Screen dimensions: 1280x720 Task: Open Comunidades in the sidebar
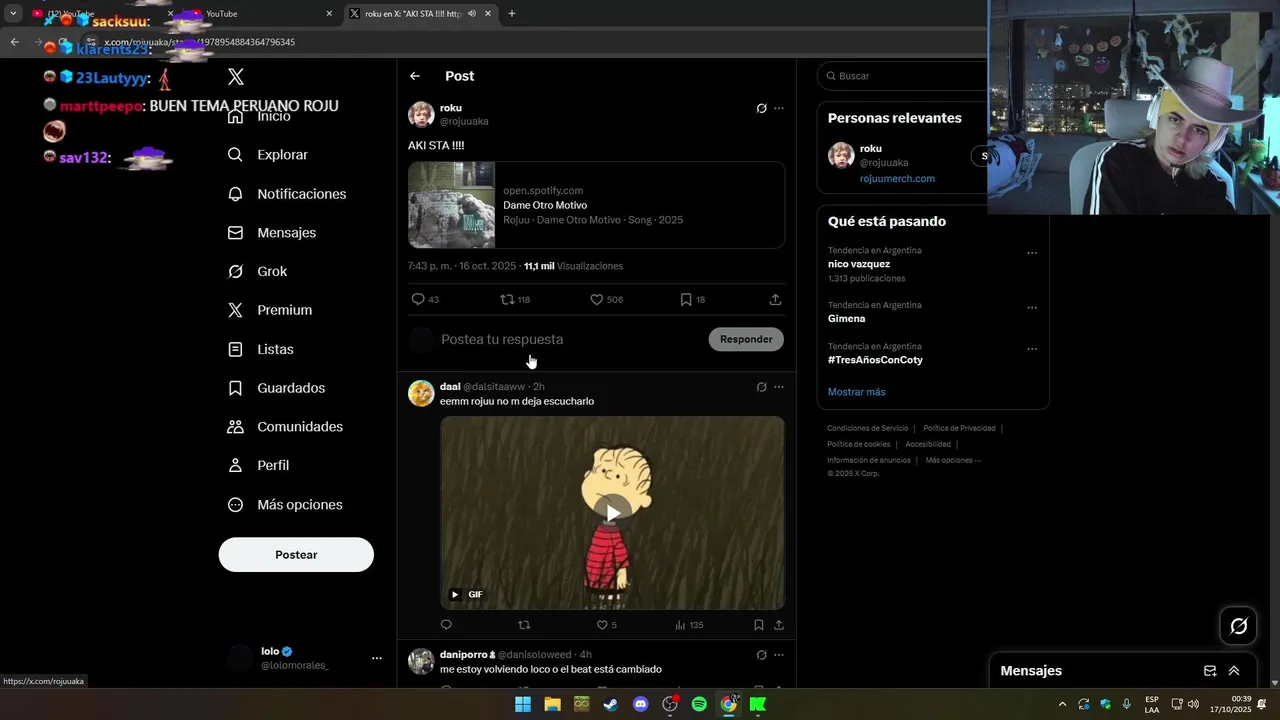point(285,426)
